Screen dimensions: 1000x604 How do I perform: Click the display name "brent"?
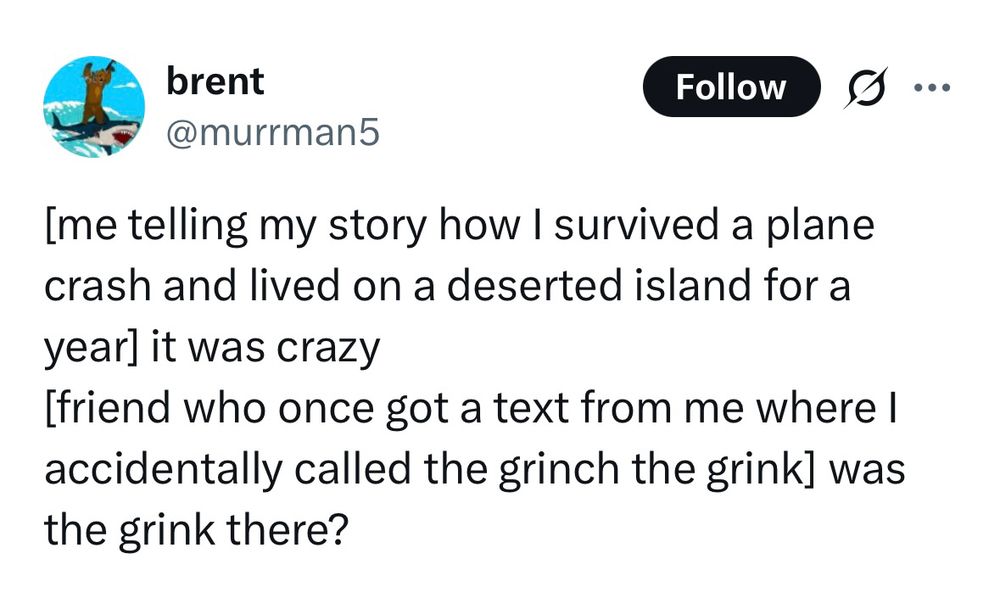coord(215,82)
